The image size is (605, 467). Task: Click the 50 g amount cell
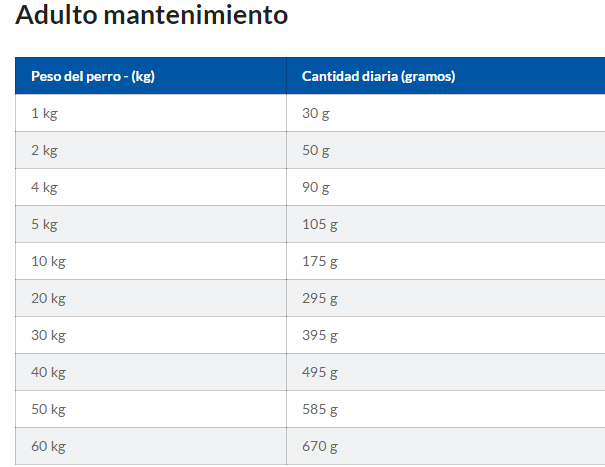315,150
